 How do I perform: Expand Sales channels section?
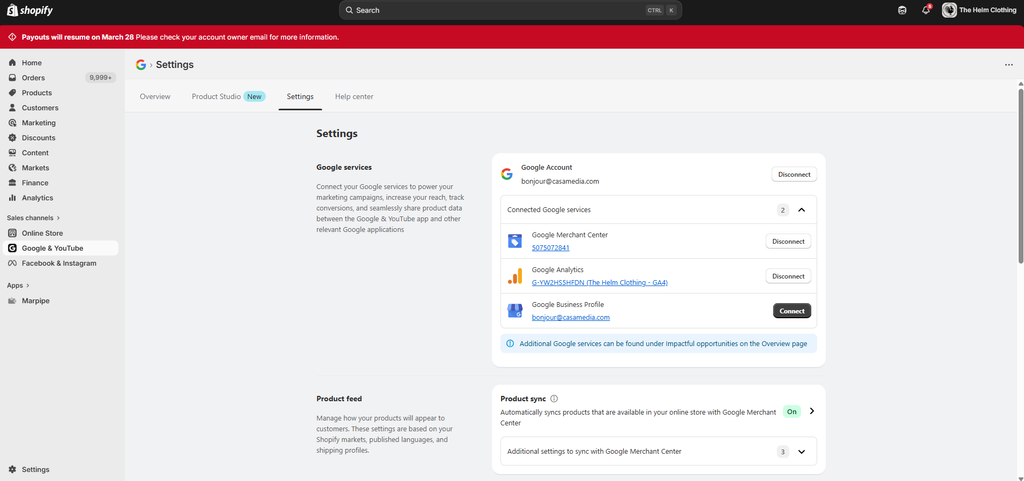(x=33, y=217)
